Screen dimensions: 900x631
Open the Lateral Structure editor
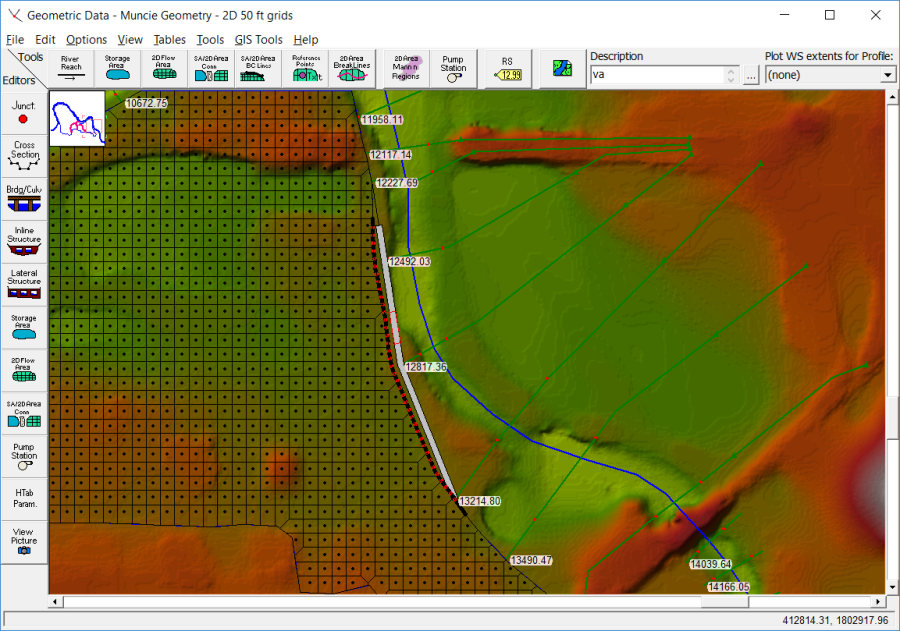[23, 280]
